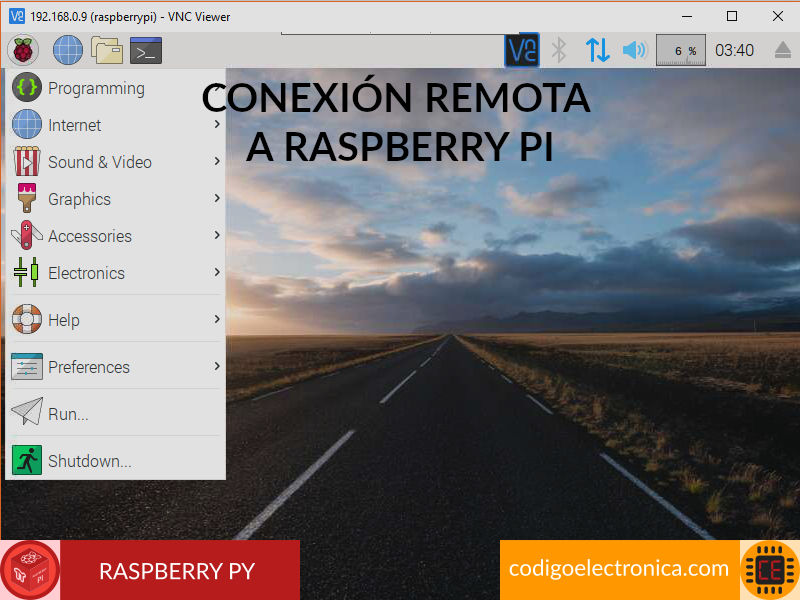Click the Graphics paintbrush icon
Viewport: 800px width, 600px height.
click(27, 198)
